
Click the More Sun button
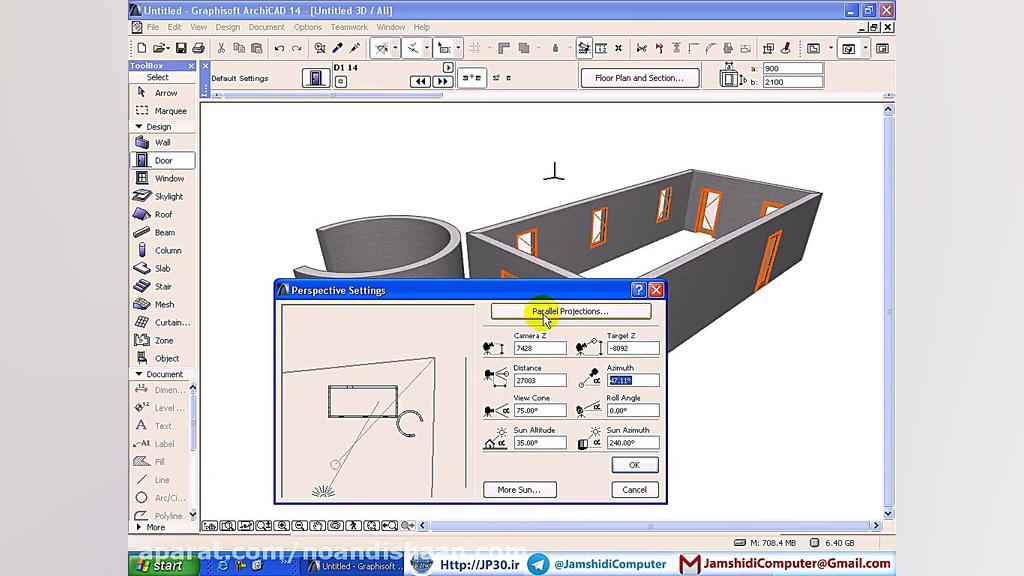[x=520, y=490]
